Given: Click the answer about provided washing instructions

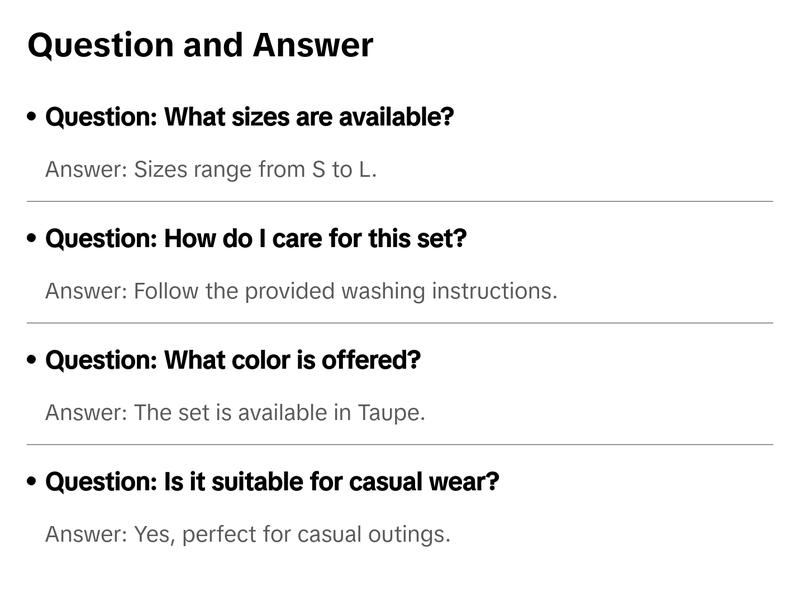Looking at the screenshot, I should 301,291.
